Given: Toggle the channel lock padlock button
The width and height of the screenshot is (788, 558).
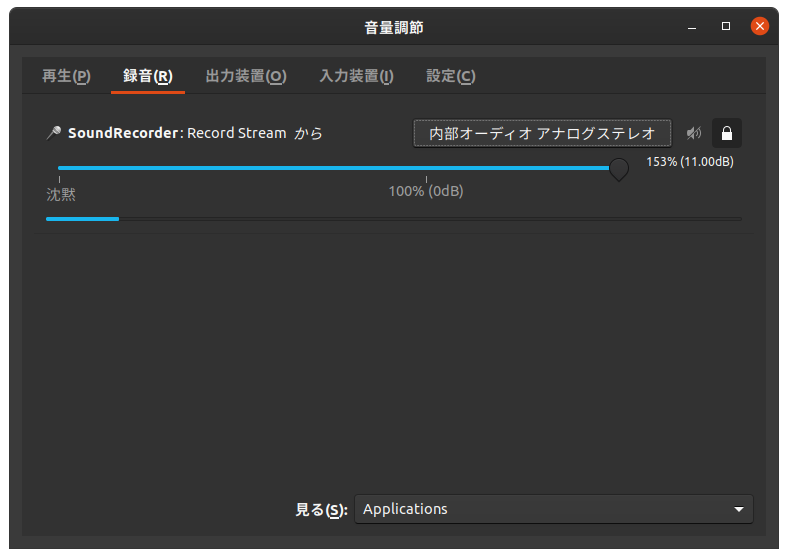Looking at the screenshot, I should (727, 133).
